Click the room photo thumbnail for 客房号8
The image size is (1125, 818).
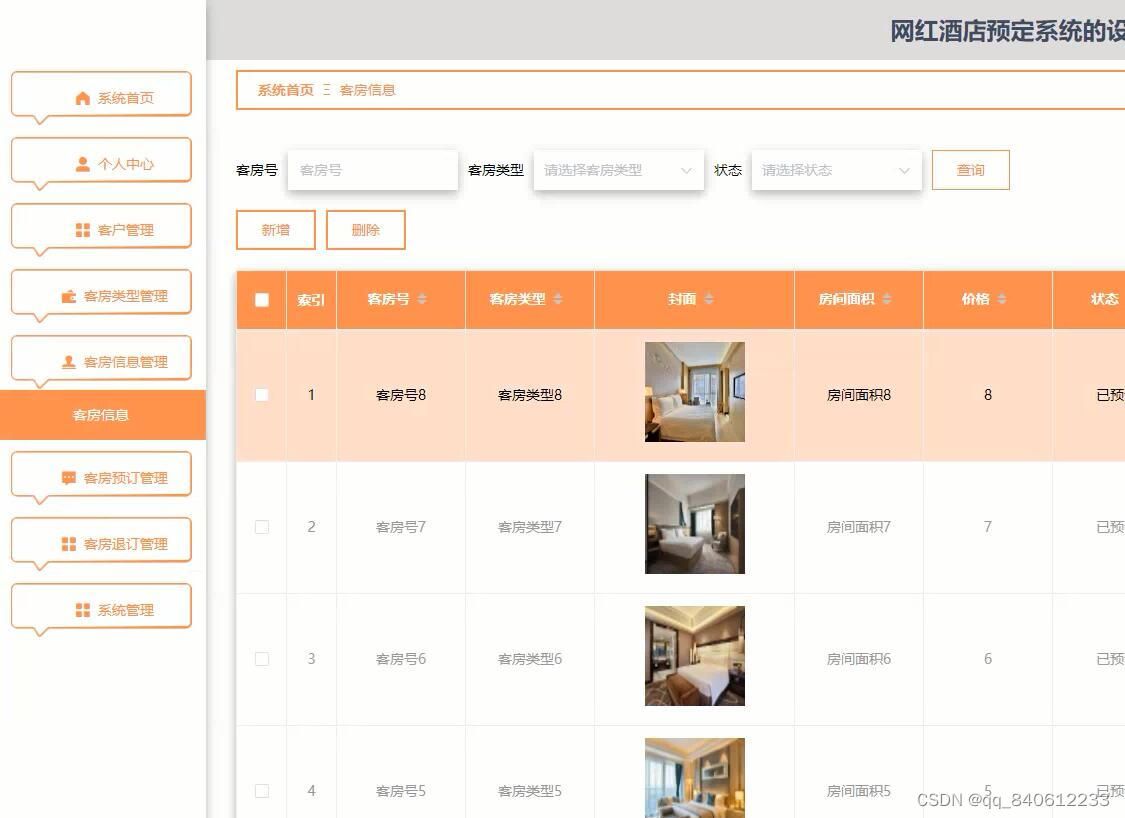(x=694, y=392)
